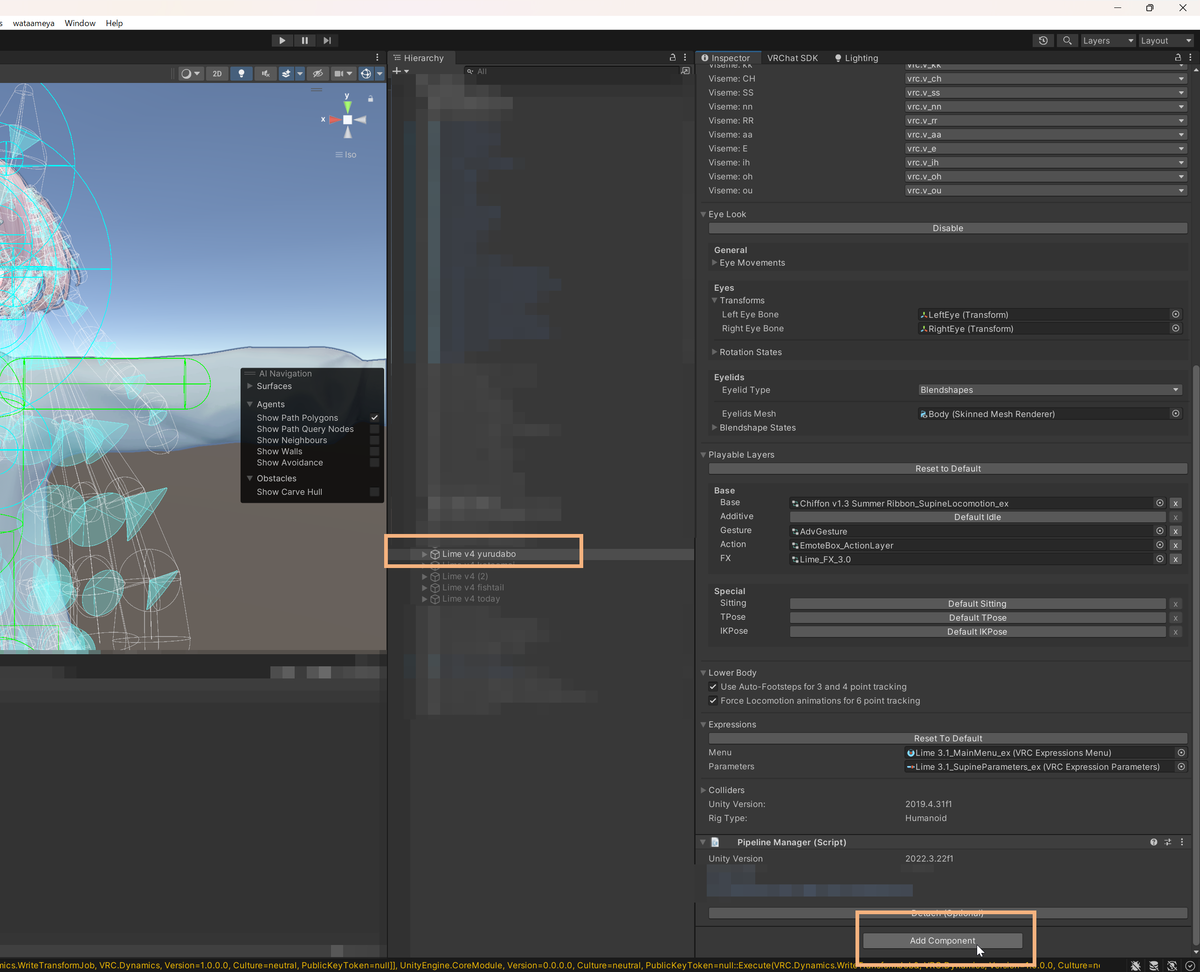1200x972 pixels.
Task: Toggle scene 2D view mode
Action: tap(217, 73)
